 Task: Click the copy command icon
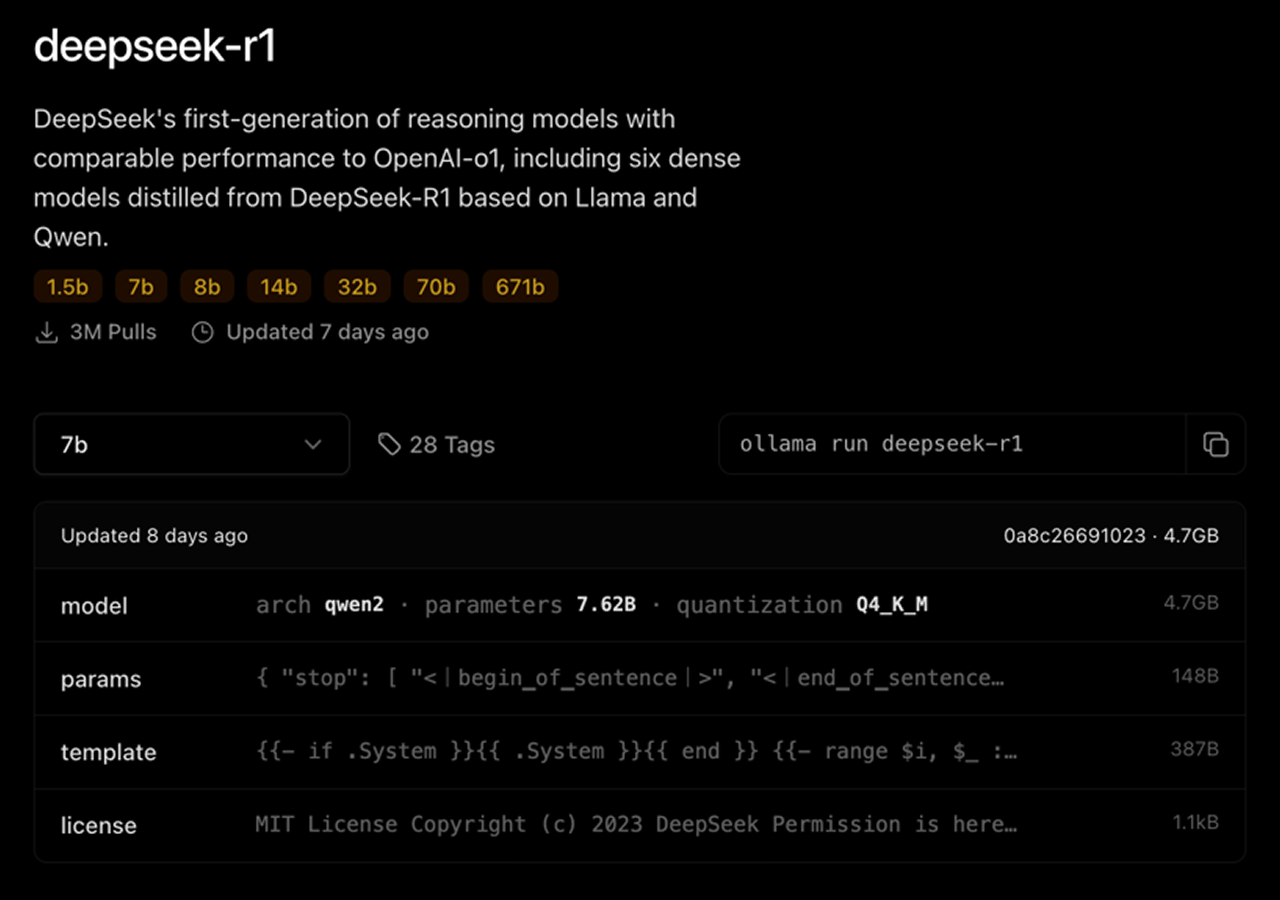pyautogui.click(x=1216, y=444)
